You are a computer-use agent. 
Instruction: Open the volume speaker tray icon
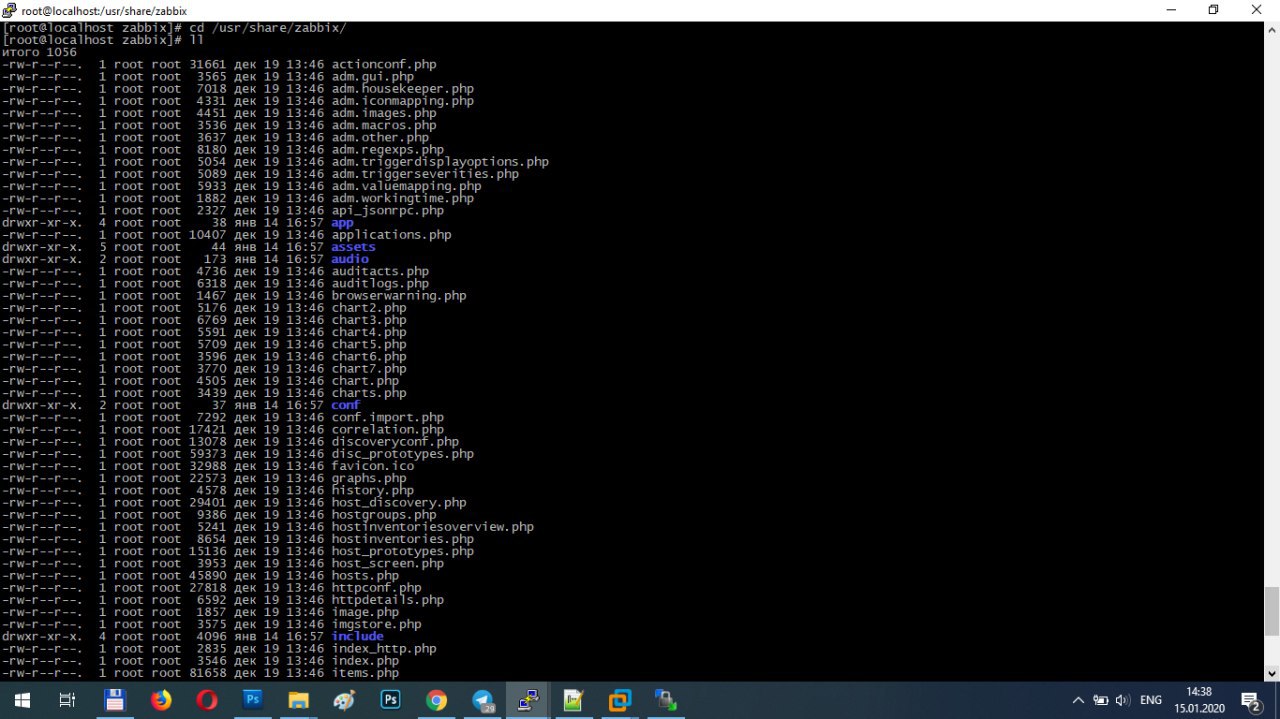pyautogui.click(x=1123, y=700)
